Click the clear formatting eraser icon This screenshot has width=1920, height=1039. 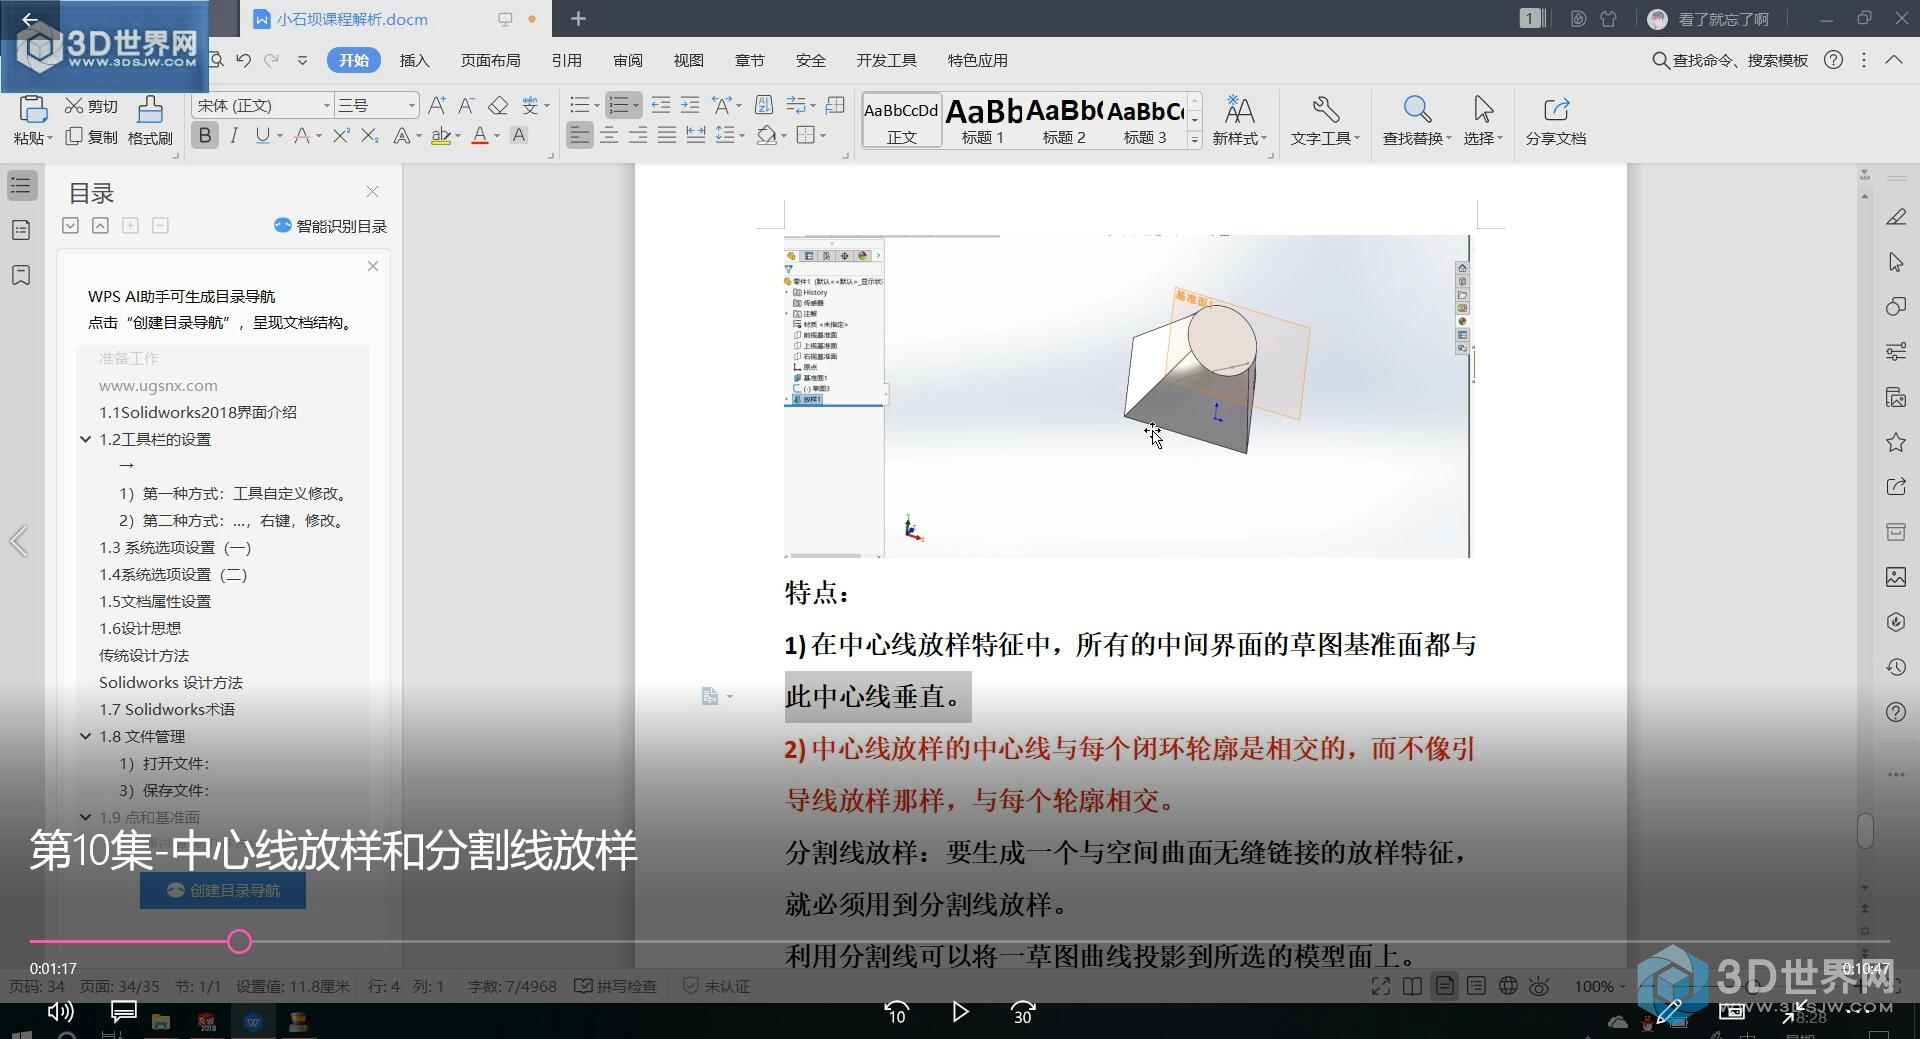point(498,105)
